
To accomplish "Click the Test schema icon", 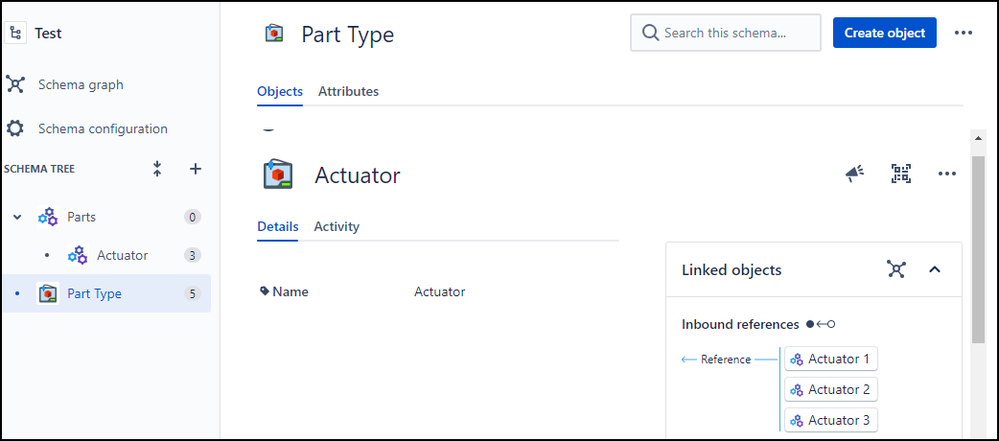I will [x=15, y=33].
